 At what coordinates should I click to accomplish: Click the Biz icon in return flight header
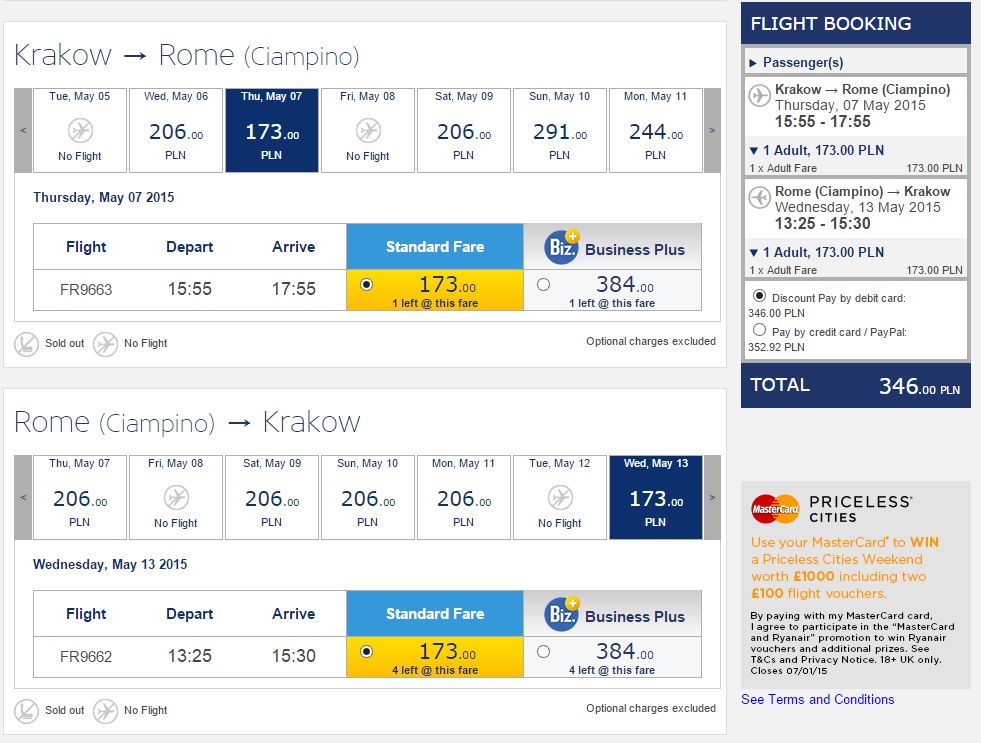coord(562,614)
